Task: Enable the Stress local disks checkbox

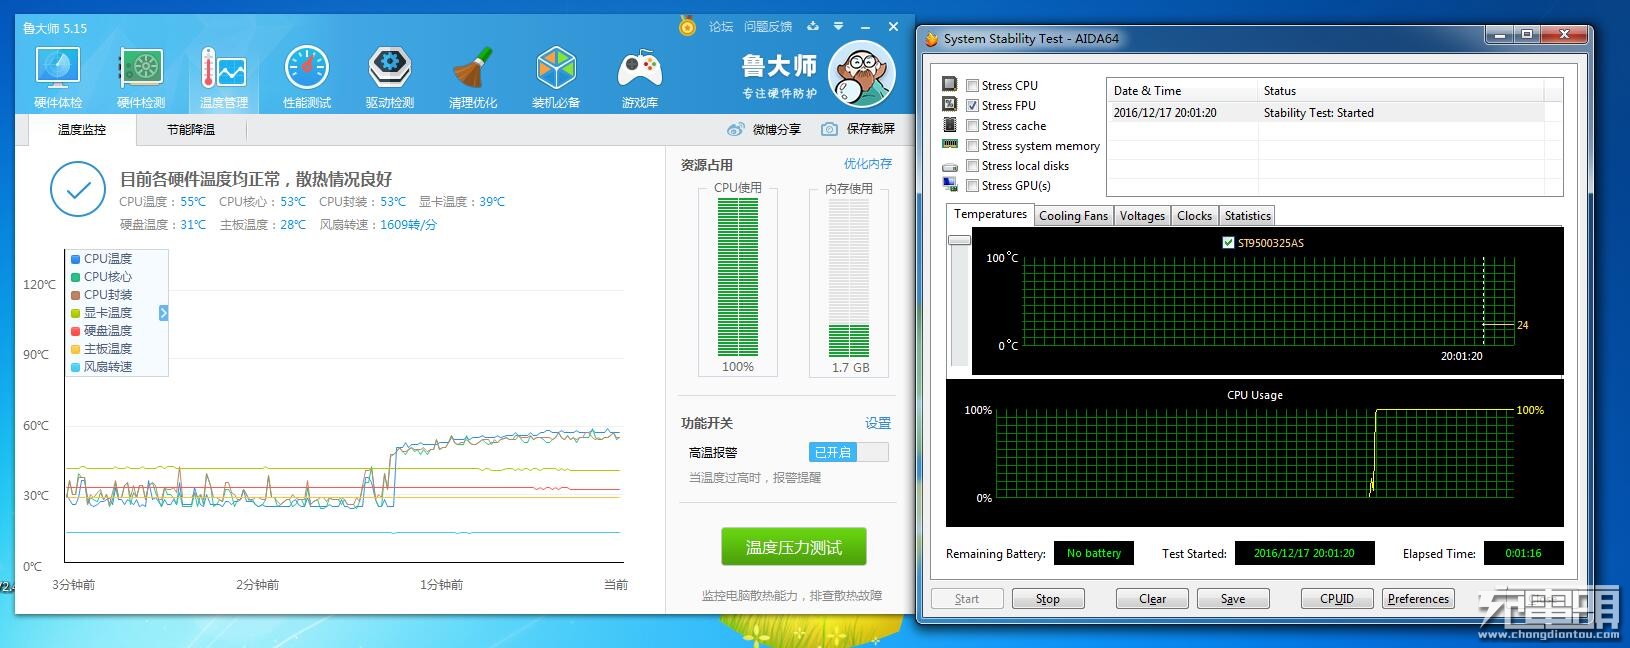Action: pyautogui.click(x=972, y=166)
